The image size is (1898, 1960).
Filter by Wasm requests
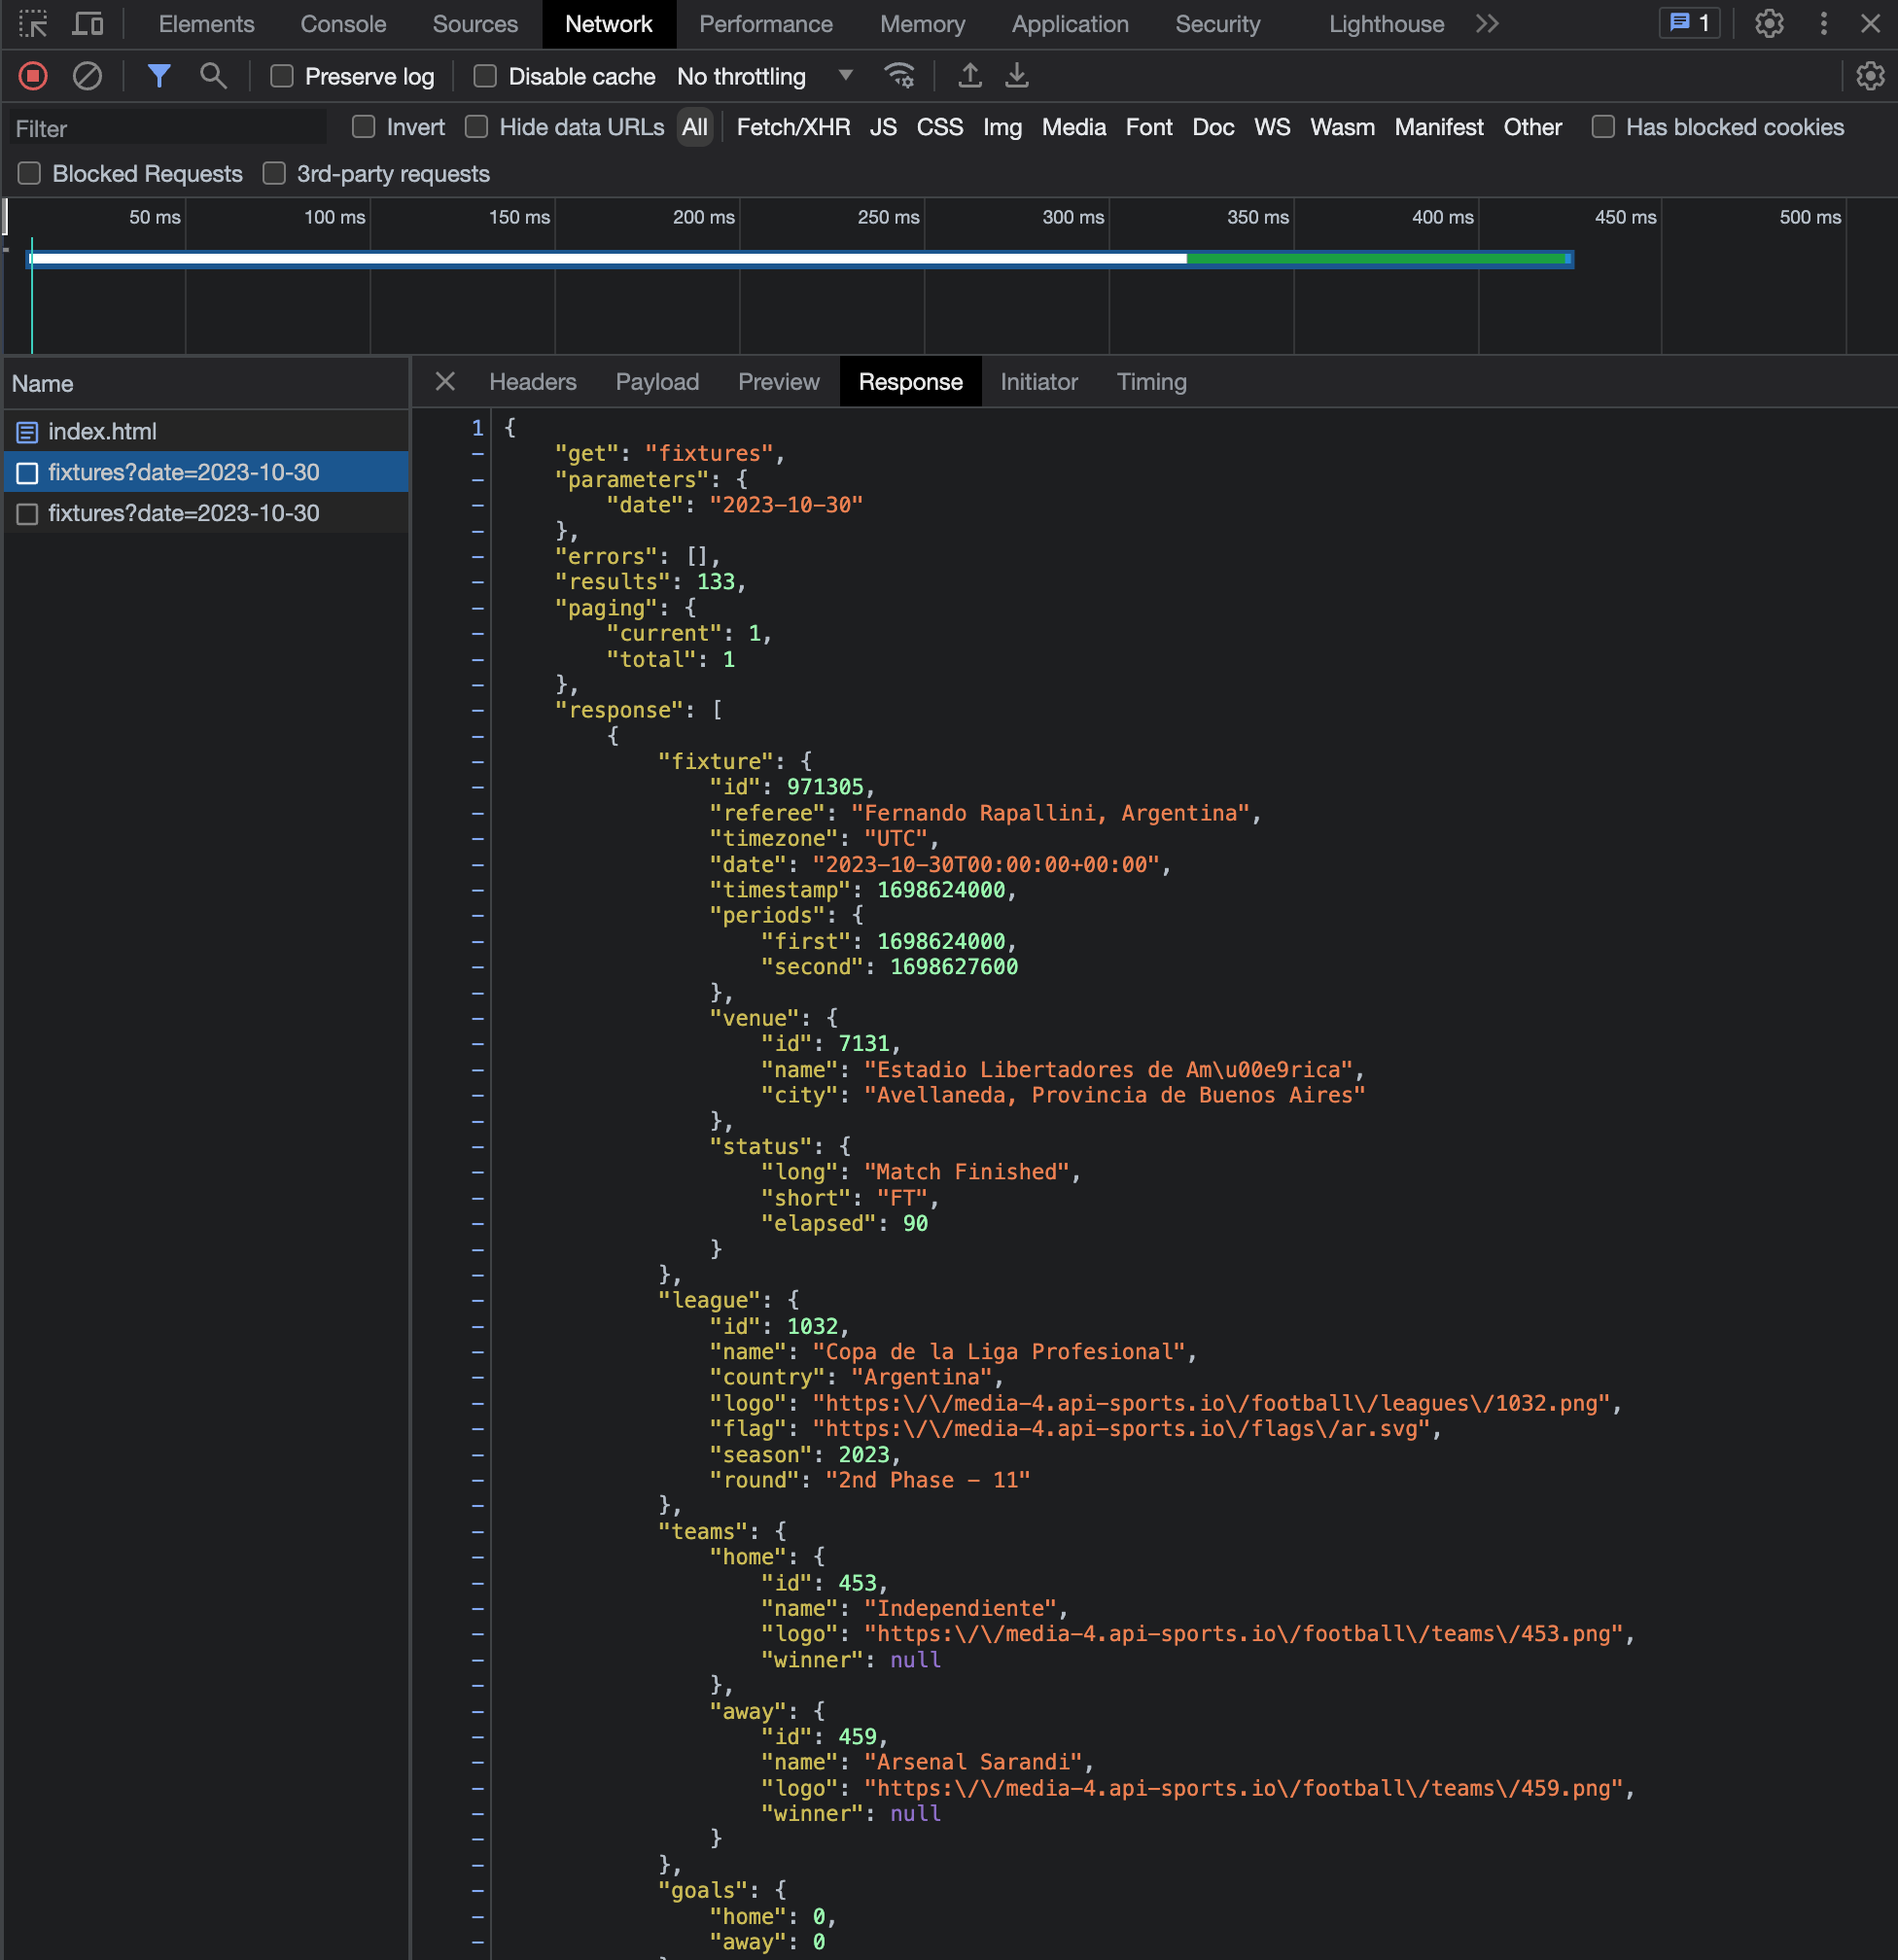(x=1342, y=127)
